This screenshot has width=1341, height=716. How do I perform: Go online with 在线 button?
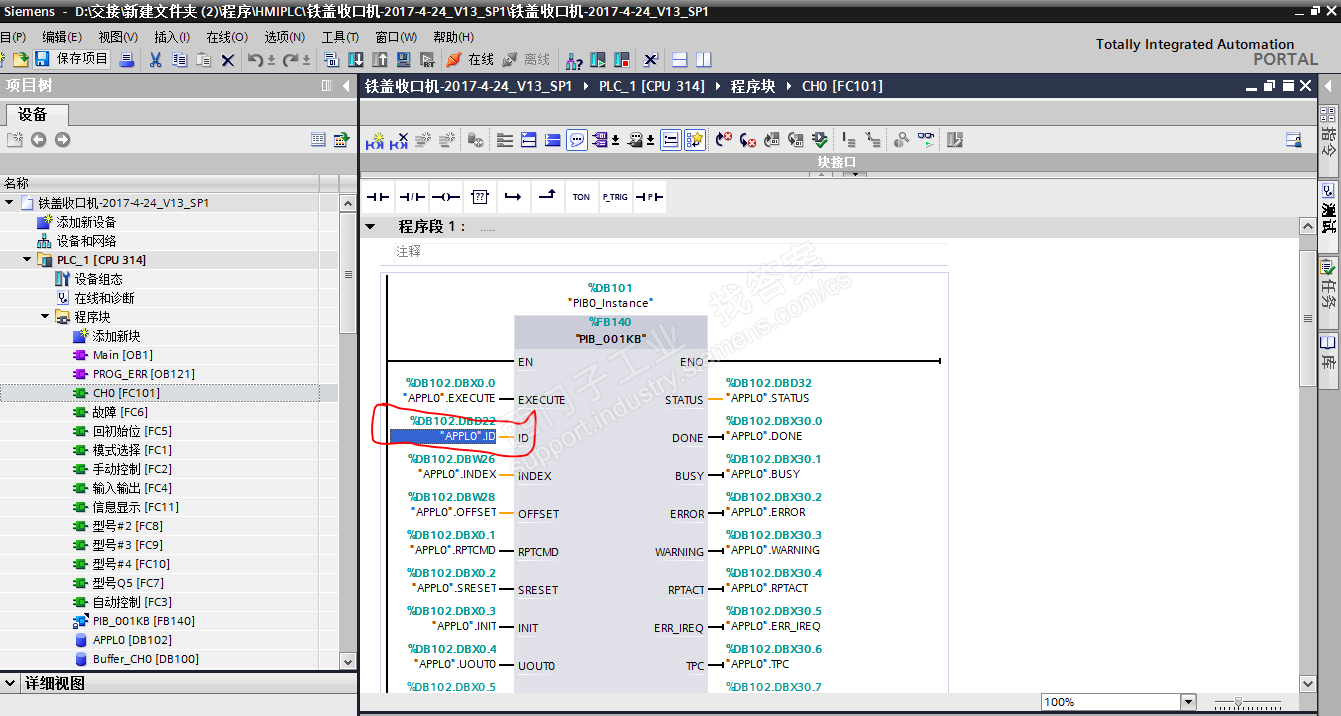pos(470,60)
